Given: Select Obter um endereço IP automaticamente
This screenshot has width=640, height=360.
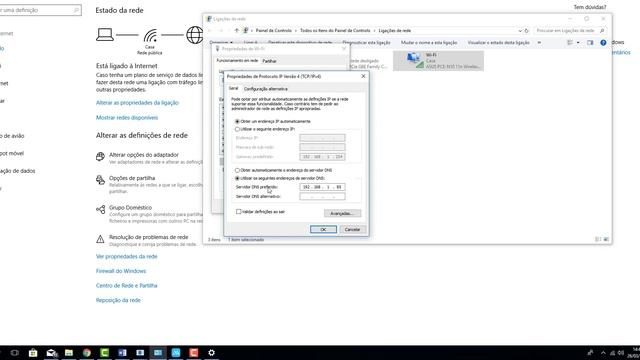Looking at the screenshot, I should point(237,122).
